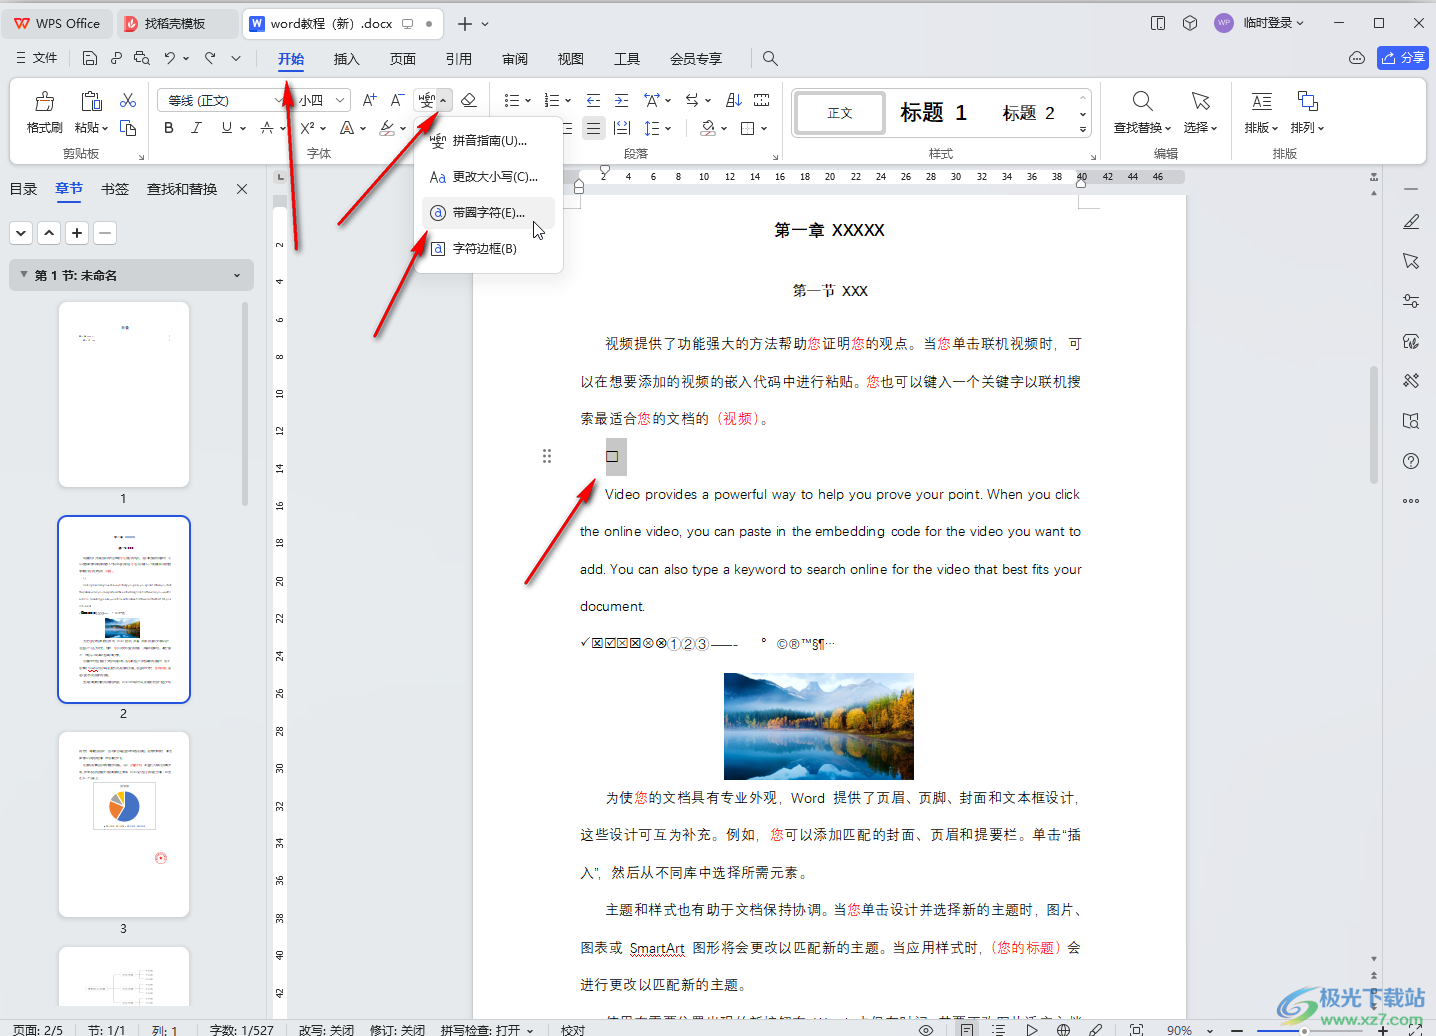
Task: Click the Decrease Indent icon
Action: pyautogui.click(x=594, y=100)
